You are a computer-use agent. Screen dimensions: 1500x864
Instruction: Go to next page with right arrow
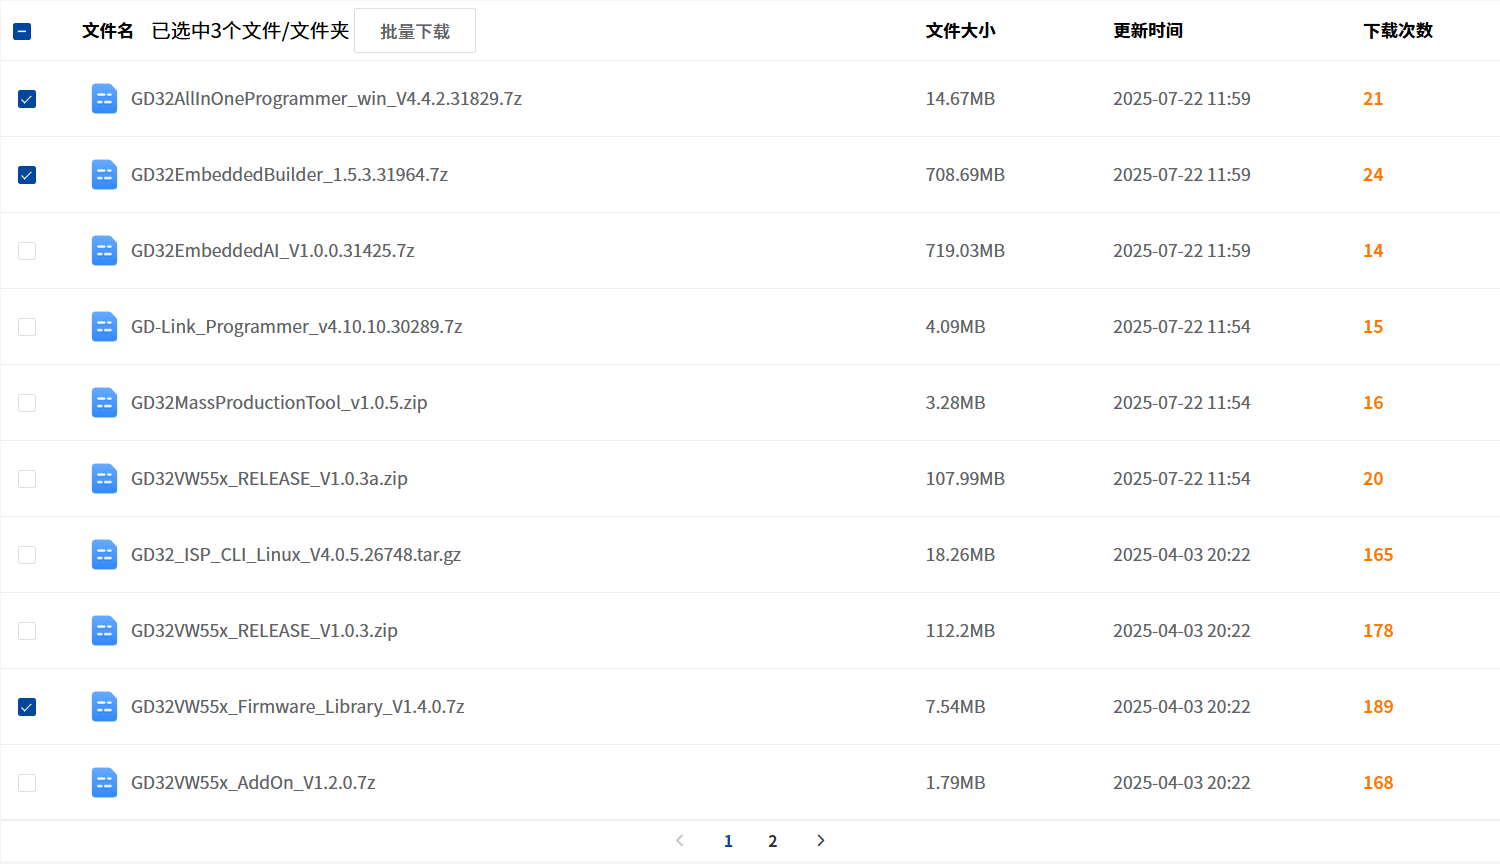(x=821, y=841)
